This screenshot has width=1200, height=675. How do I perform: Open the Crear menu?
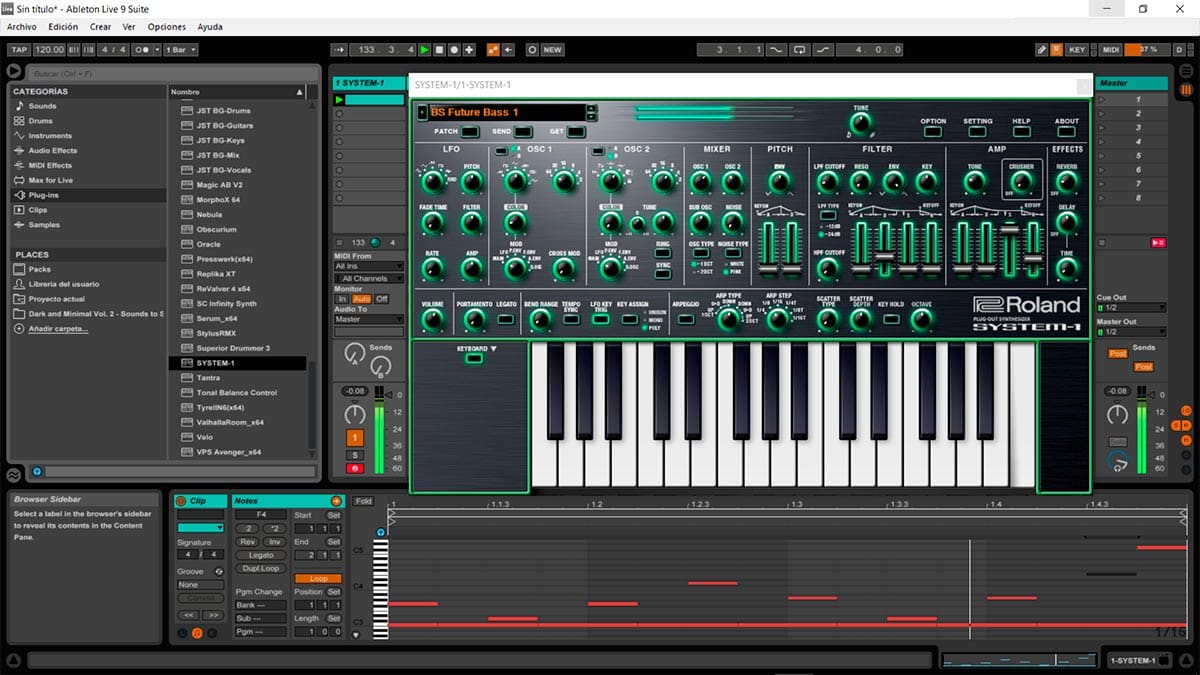coord(100,27)
